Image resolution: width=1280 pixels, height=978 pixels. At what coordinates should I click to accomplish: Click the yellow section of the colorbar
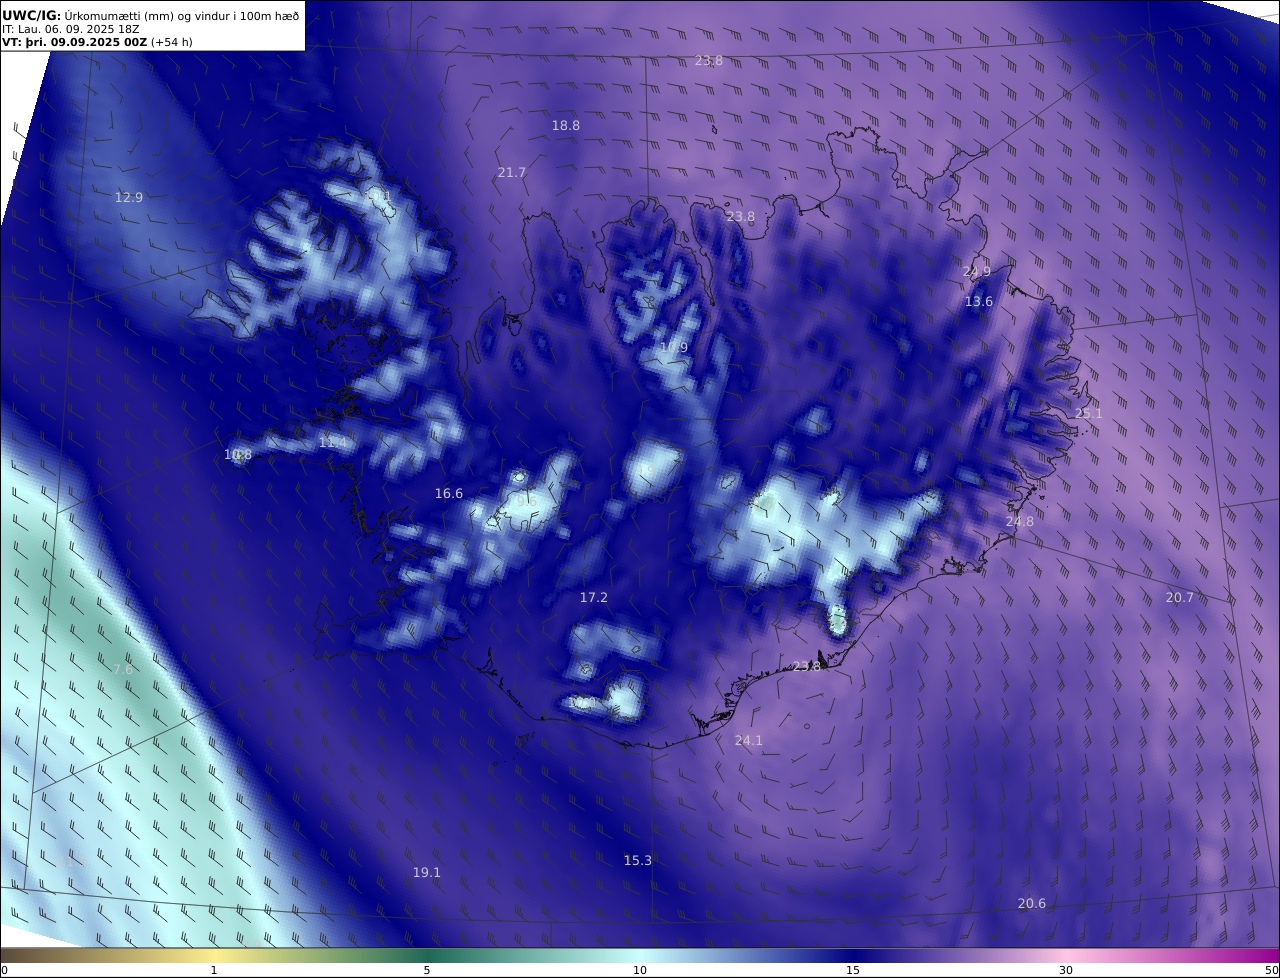(x=214, y=955)
